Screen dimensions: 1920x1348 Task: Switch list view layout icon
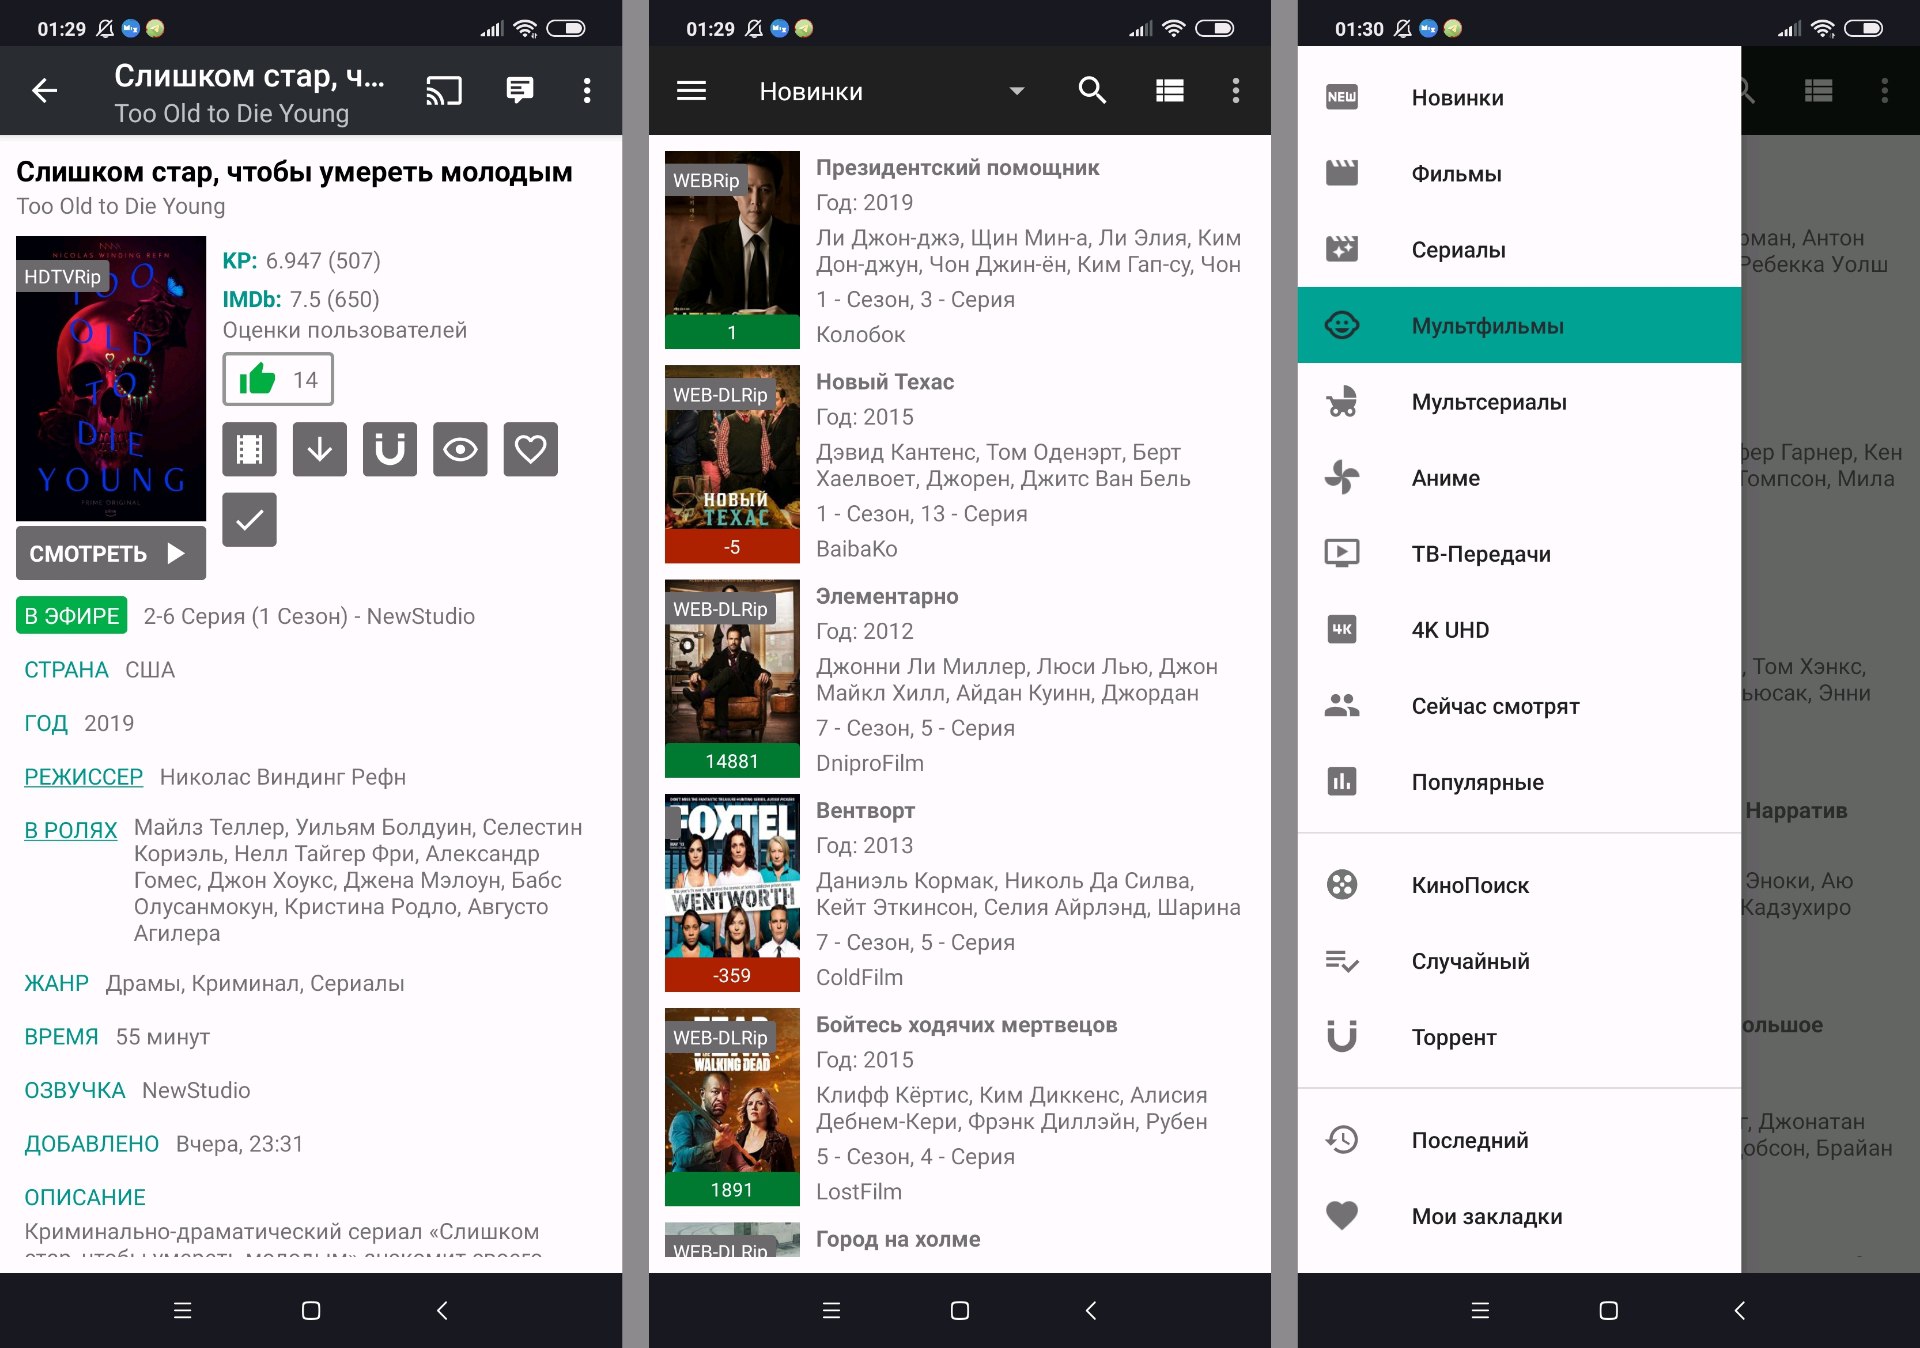coord(1169,91)
